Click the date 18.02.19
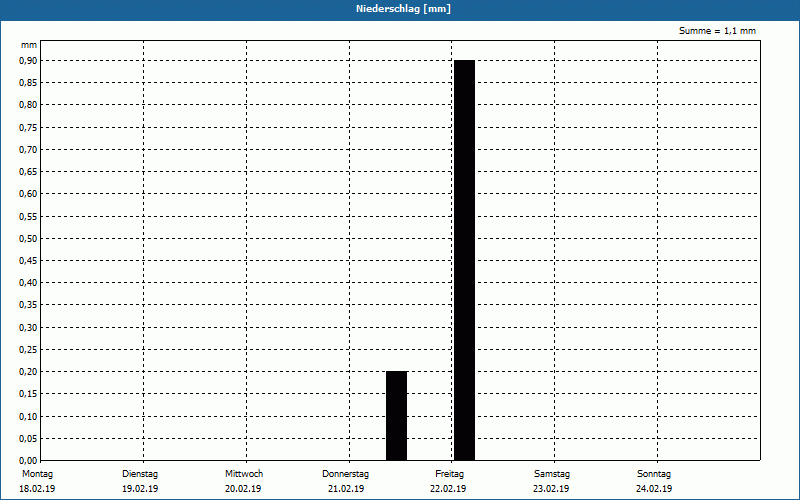Viewport: 800px width, 500px height. coord(37,489)
